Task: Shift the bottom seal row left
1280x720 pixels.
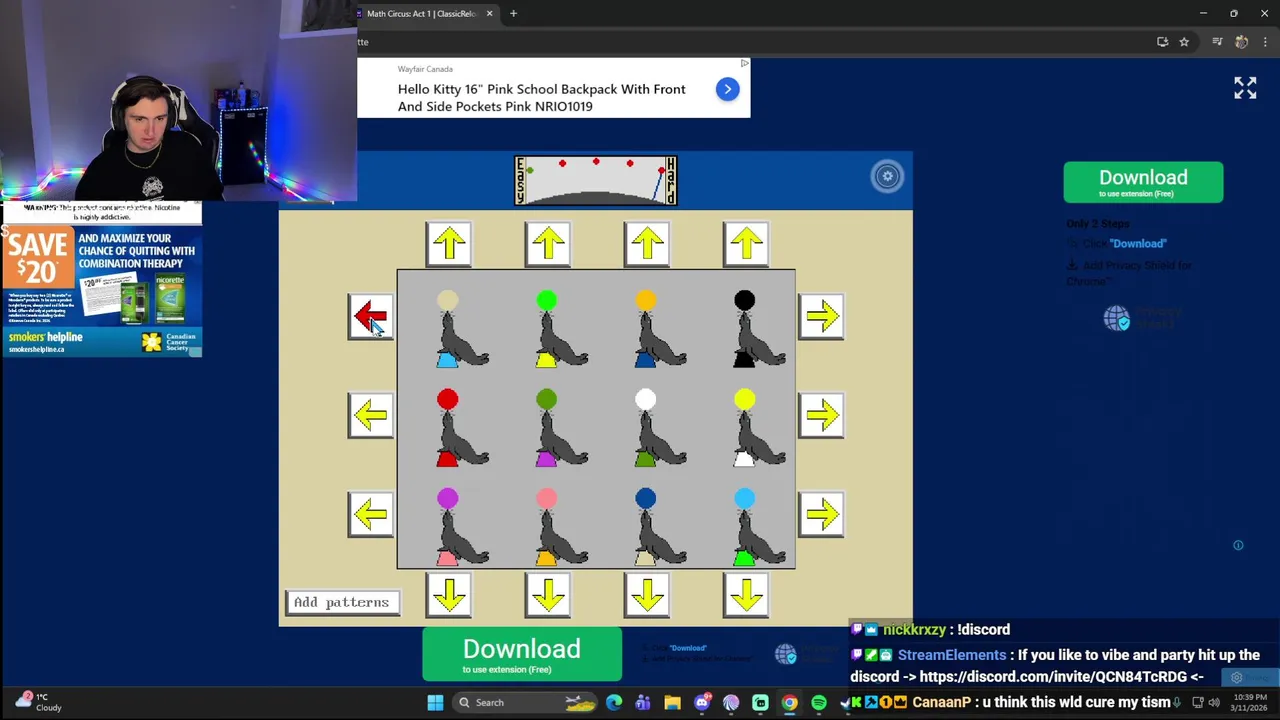Action: point(370,514)
